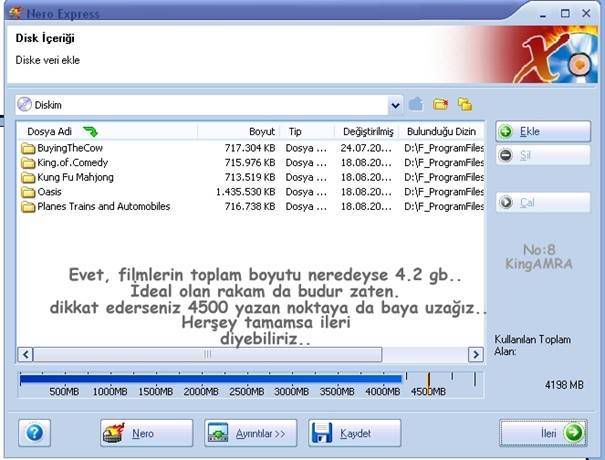Open the Diskim location dropdown
605x460 pixels.
point(395,105)
